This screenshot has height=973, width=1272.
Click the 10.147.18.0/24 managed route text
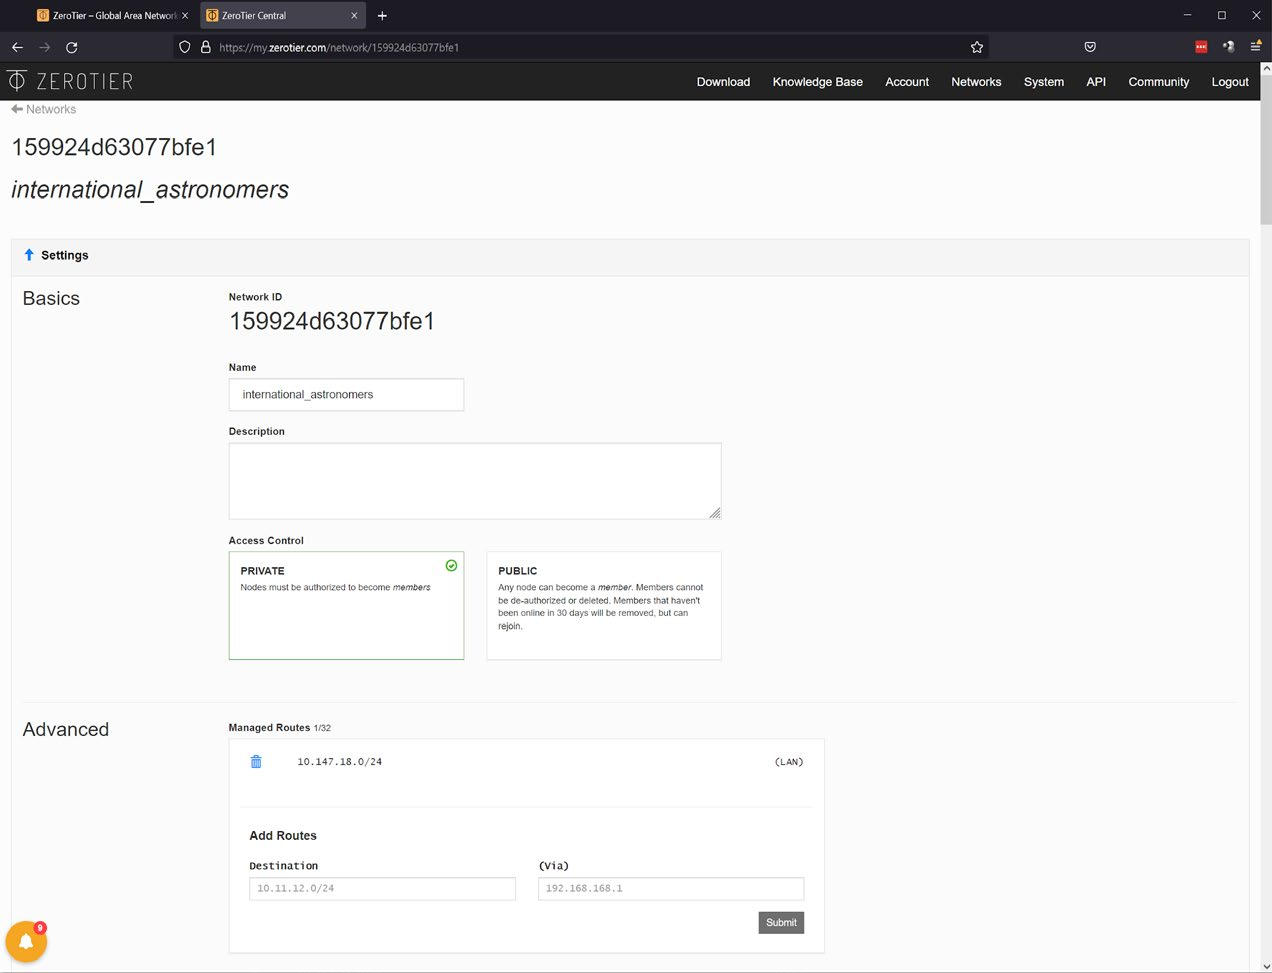pyautogui.click(x=339, y=762)
